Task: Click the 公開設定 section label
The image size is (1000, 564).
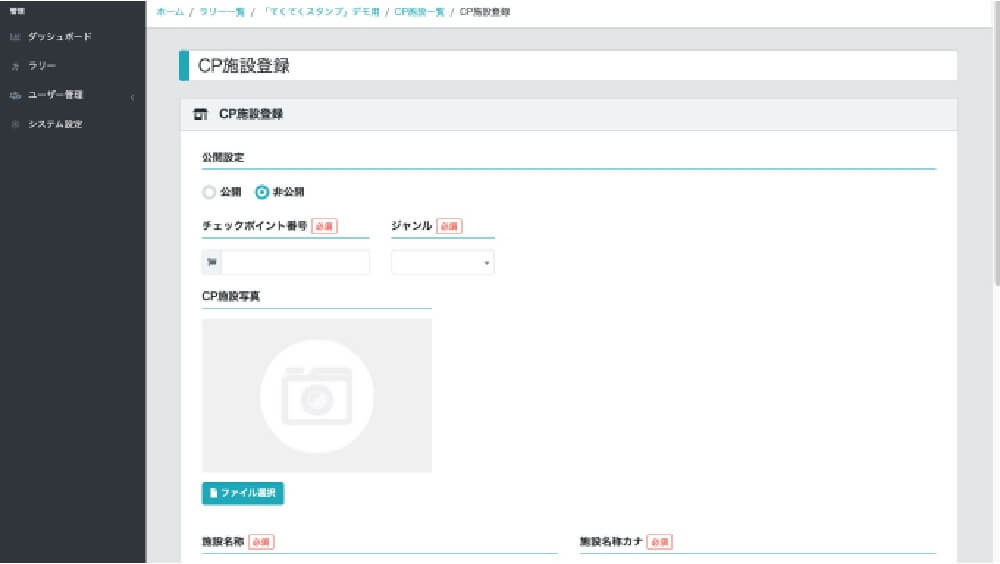Action: [223, 158]
